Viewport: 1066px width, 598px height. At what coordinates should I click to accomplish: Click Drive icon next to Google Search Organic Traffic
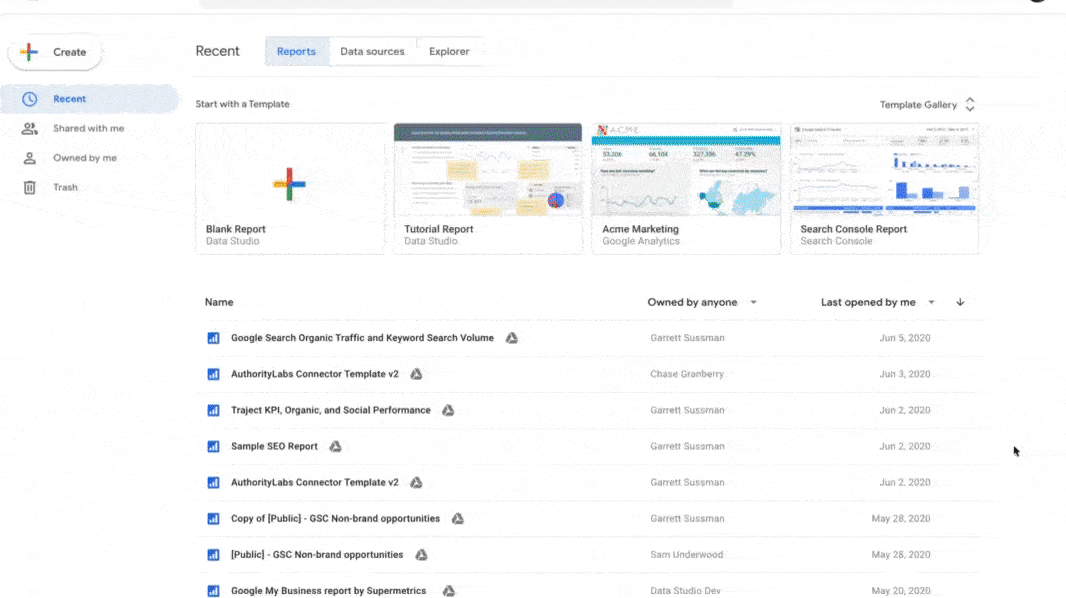(x=512, y=338)
